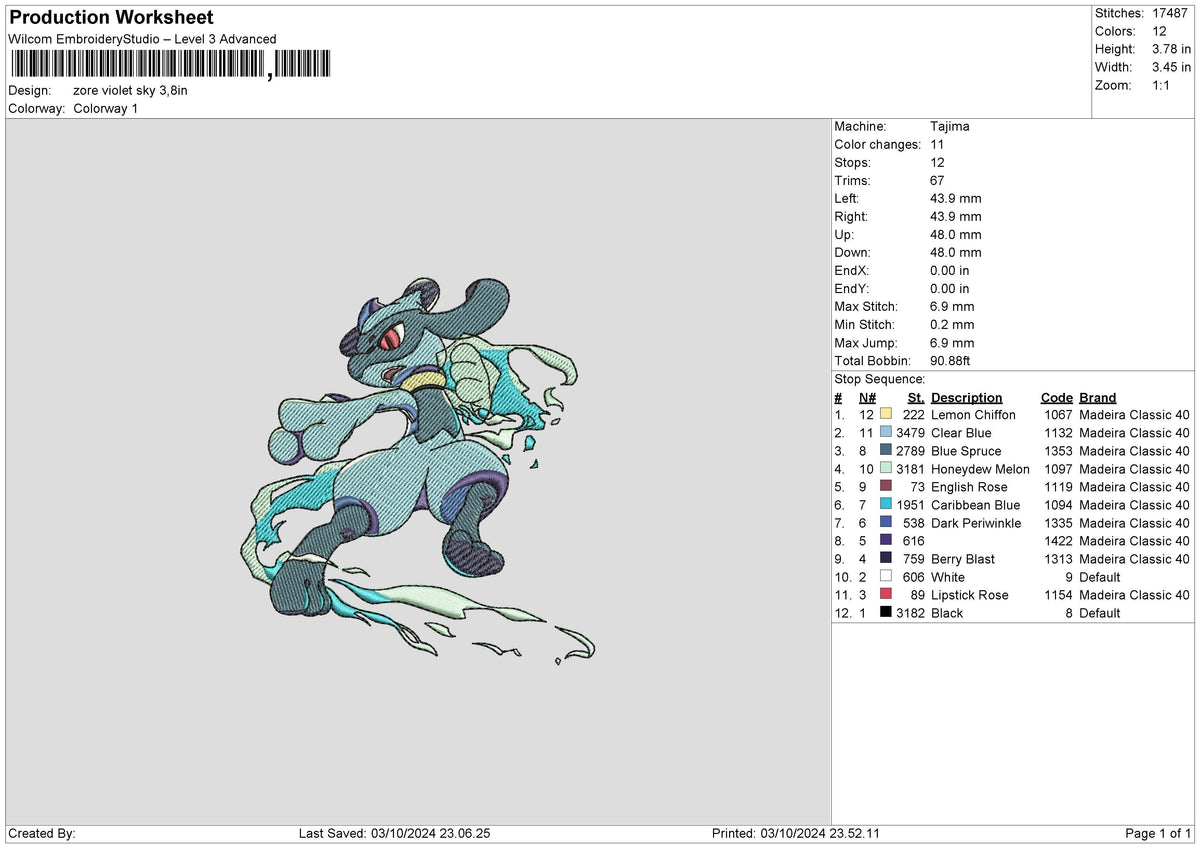Click code 1353 in the Blue Spruce row

(x=1058, y=450)
